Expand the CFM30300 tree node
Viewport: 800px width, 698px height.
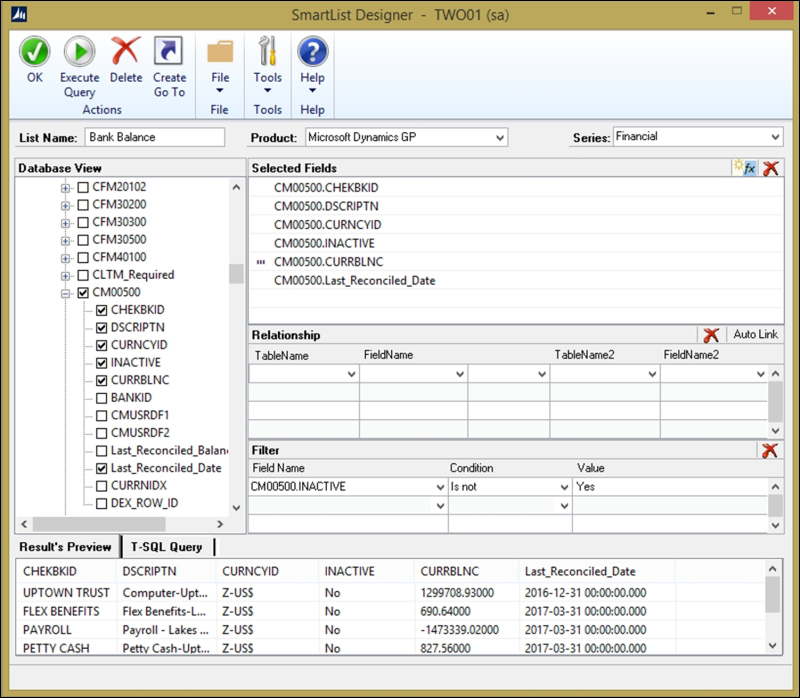click(65, 223)
